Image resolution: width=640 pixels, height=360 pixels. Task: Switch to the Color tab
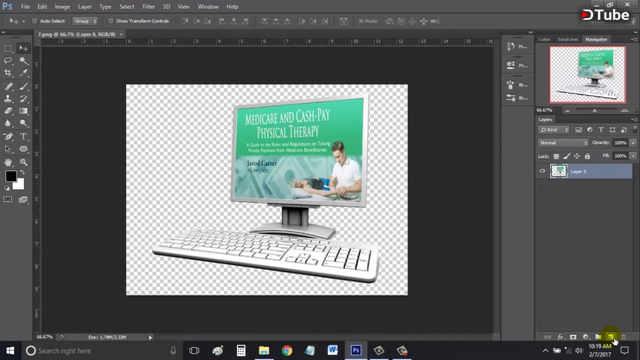(544, 39)
